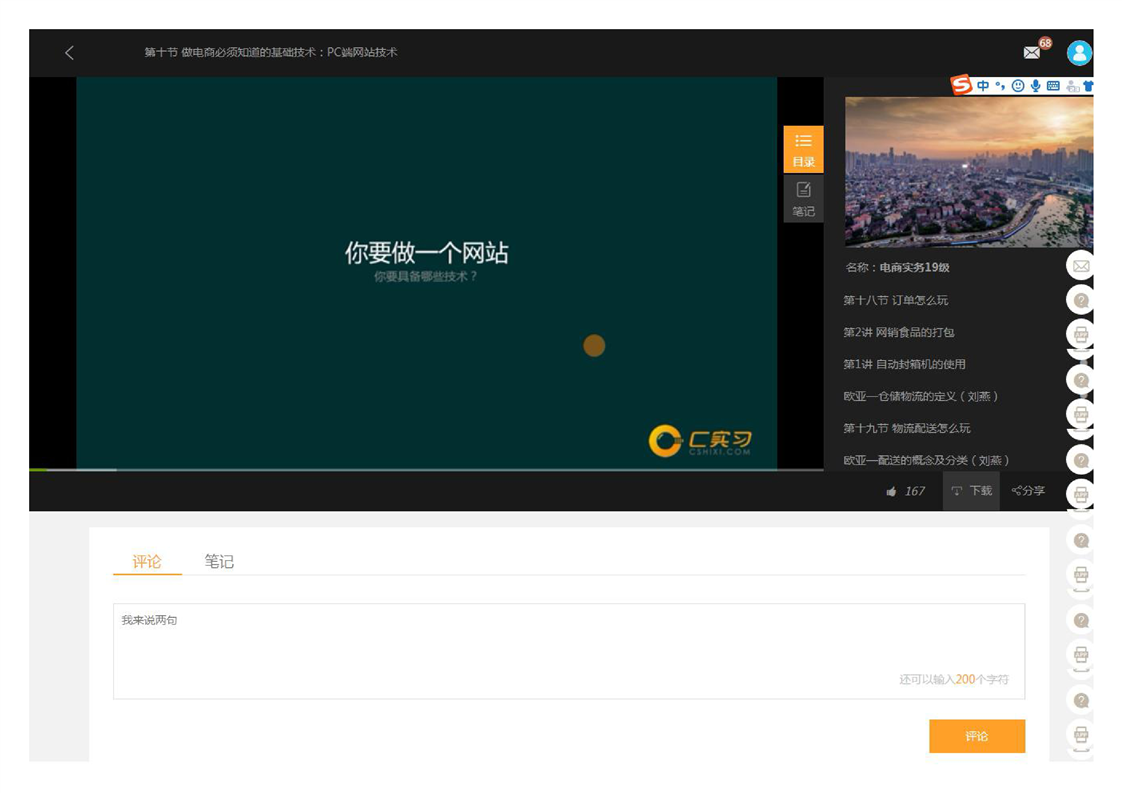
Task: Click the city skyline course thumbnail
Action: coord(968,171)
